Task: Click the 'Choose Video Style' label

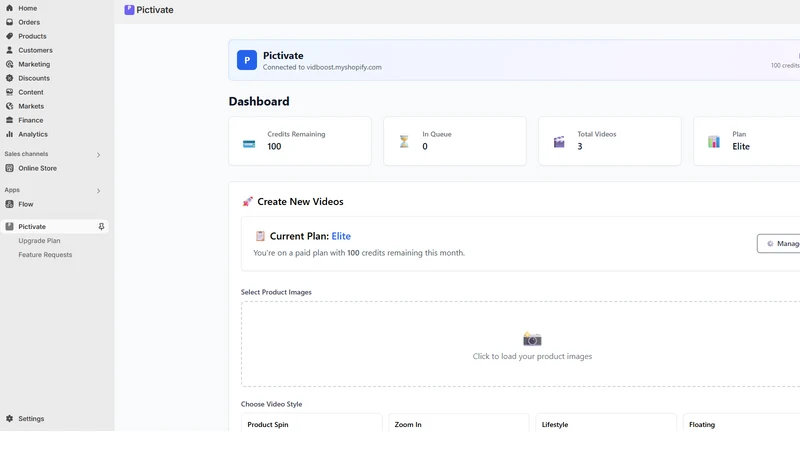Action: point(271,404)
